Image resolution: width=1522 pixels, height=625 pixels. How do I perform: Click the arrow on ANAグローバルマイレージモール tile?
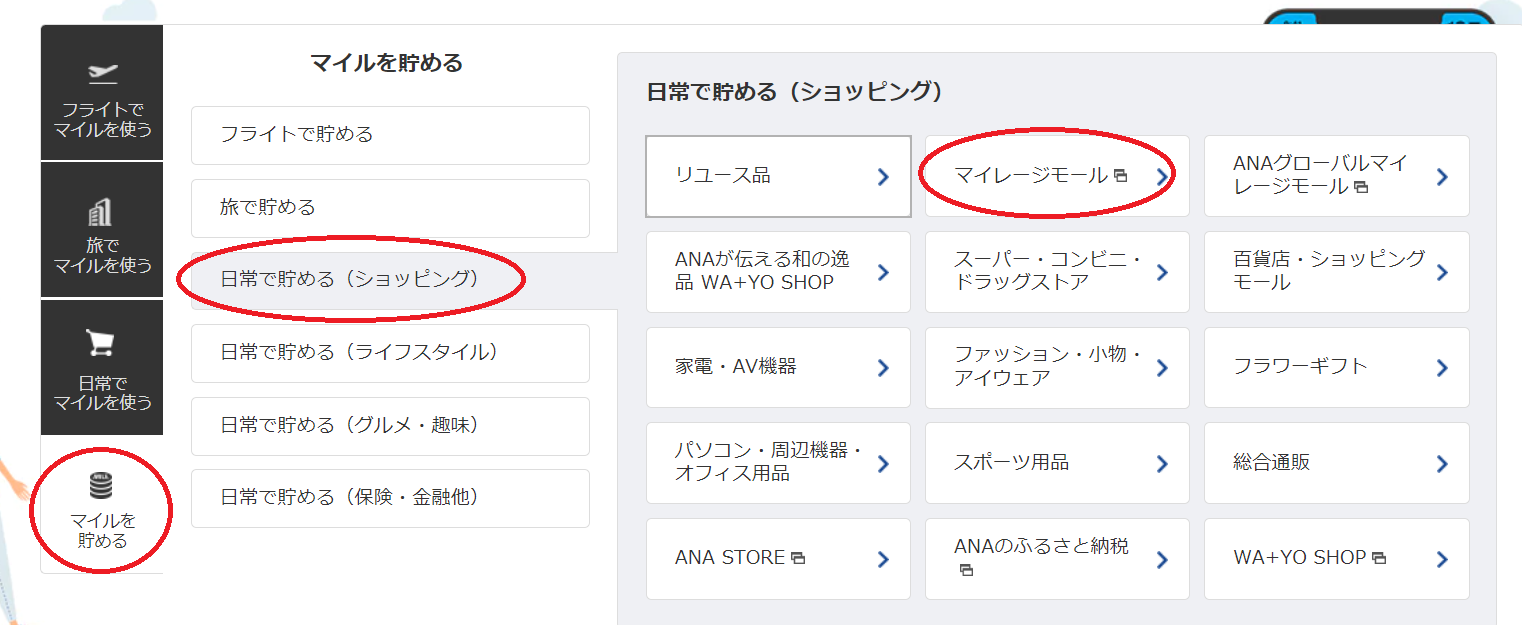pos(1441,177)
